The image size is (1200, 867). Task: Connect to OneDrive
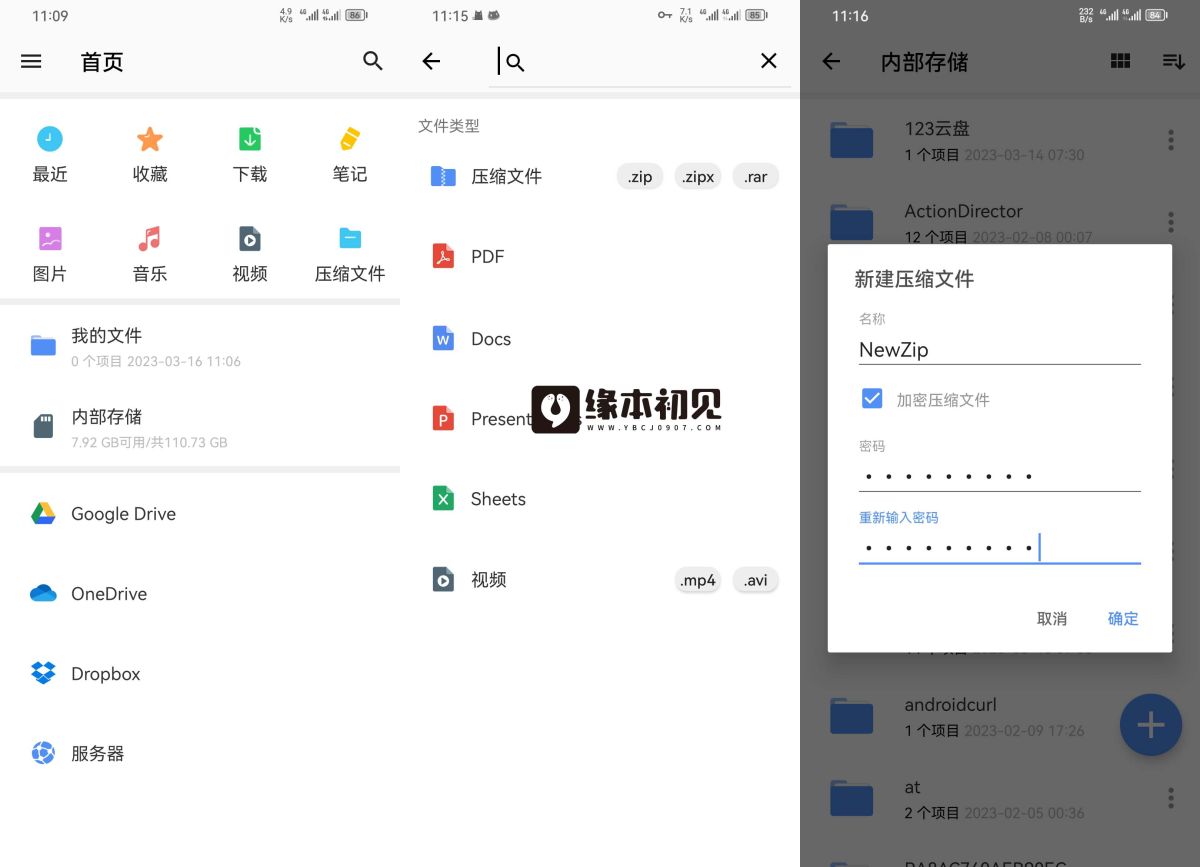click(200, 594)
